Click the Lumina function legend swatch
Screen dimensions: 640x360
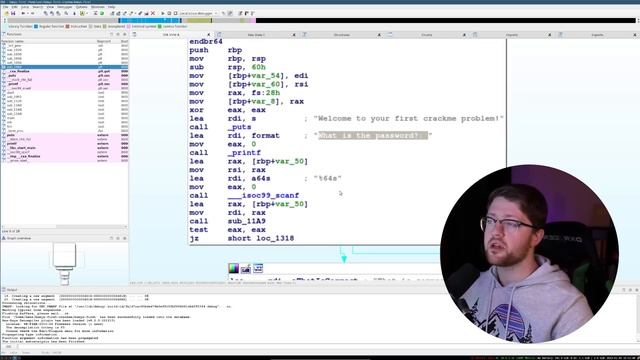click(x=160, y=27)
